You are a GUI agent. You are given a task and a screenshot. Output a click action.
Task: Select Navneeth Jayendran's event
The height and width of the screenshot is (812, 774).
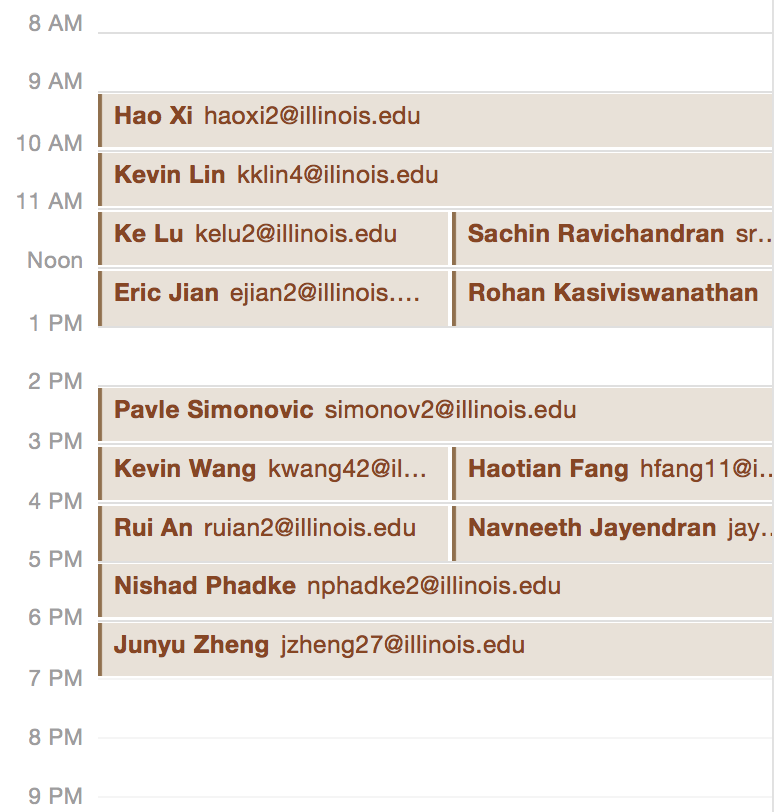[613, 532]
